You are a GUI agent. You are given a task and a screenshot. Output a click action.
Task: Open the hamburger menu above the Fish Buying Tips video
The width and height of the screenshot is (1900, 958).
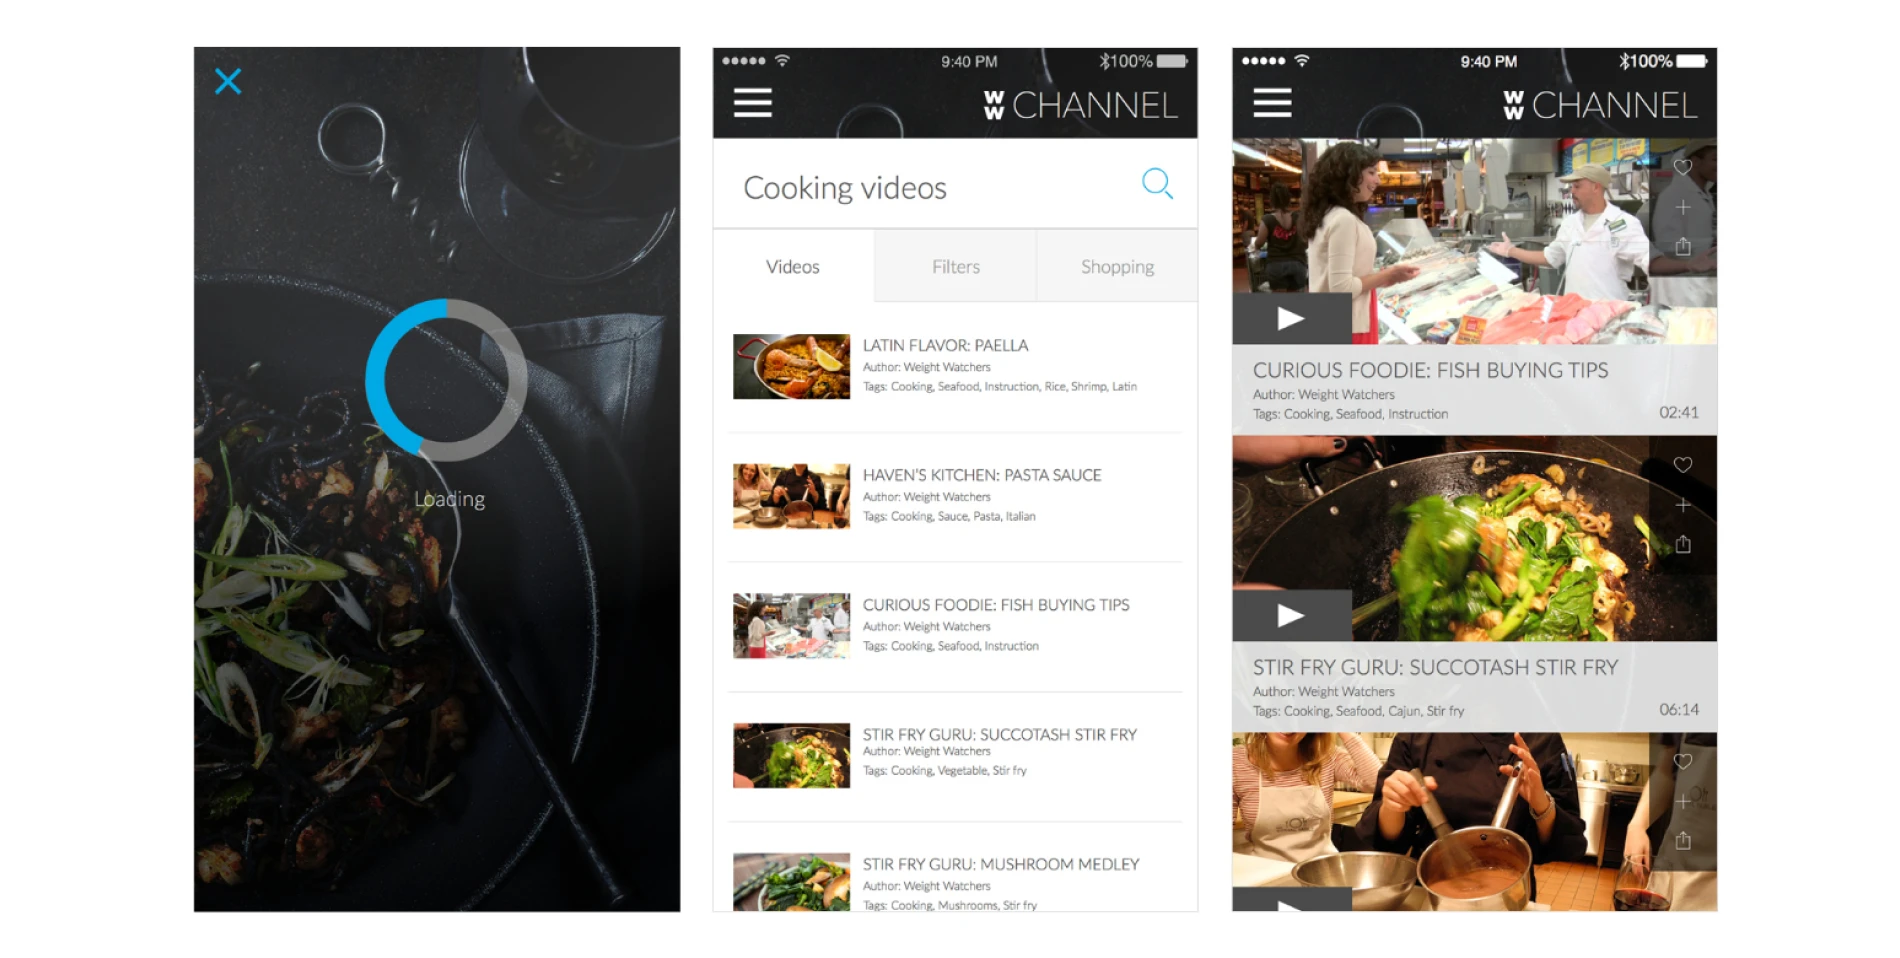click(x=1272, y=103)
